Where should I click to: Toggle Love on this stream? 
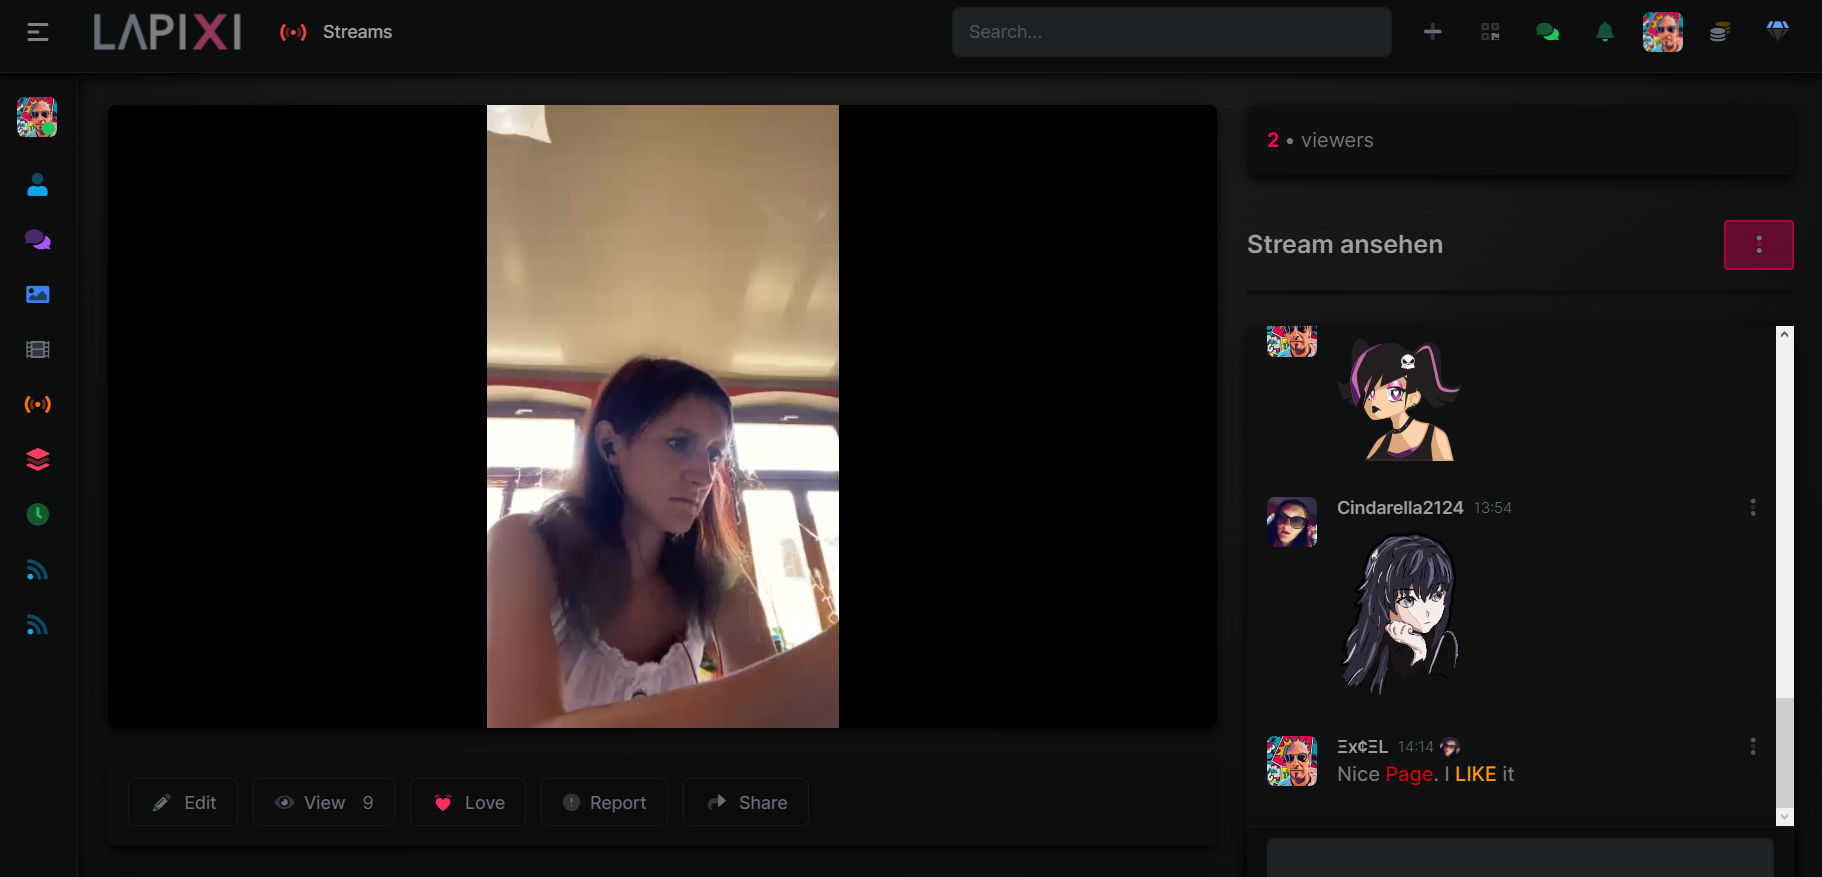(468, 802)
